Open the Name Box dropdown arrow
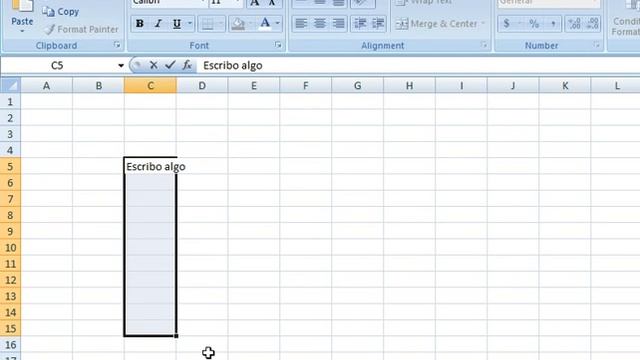The image size is (640, 360). click(x=121, y=65)
